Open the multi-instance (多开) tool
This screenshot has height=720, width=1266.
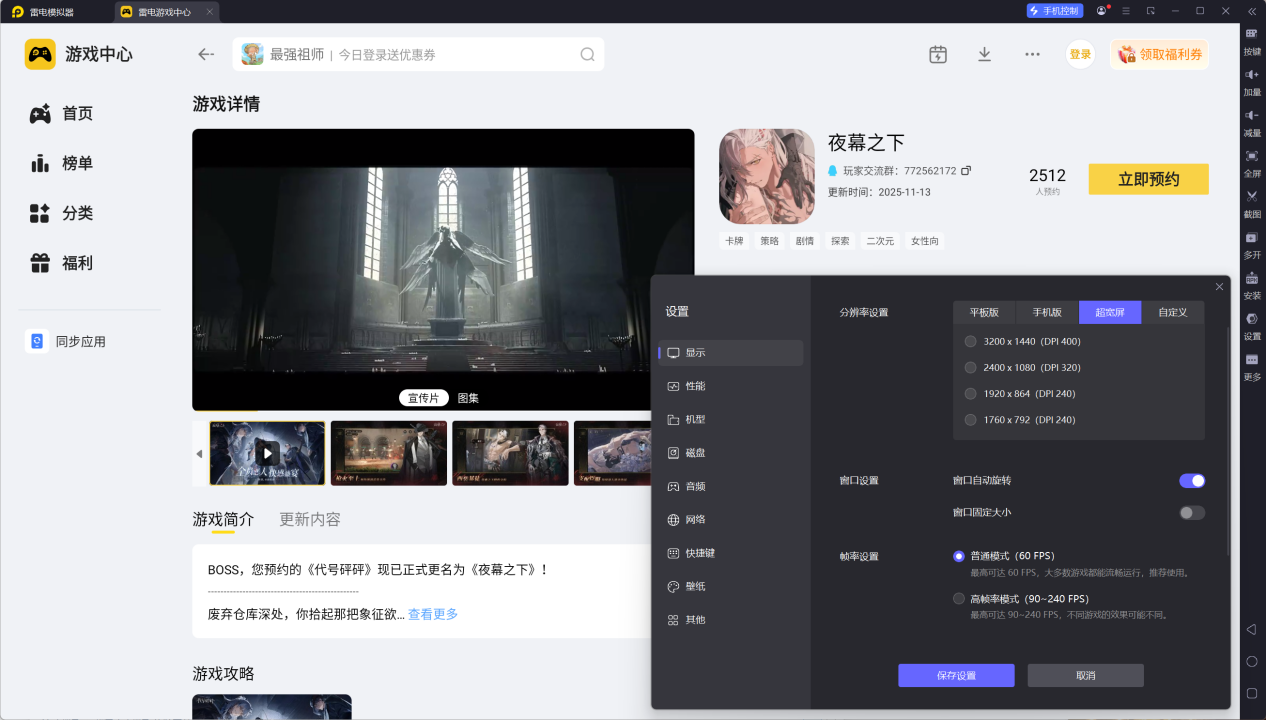[x=1252, y=238]
